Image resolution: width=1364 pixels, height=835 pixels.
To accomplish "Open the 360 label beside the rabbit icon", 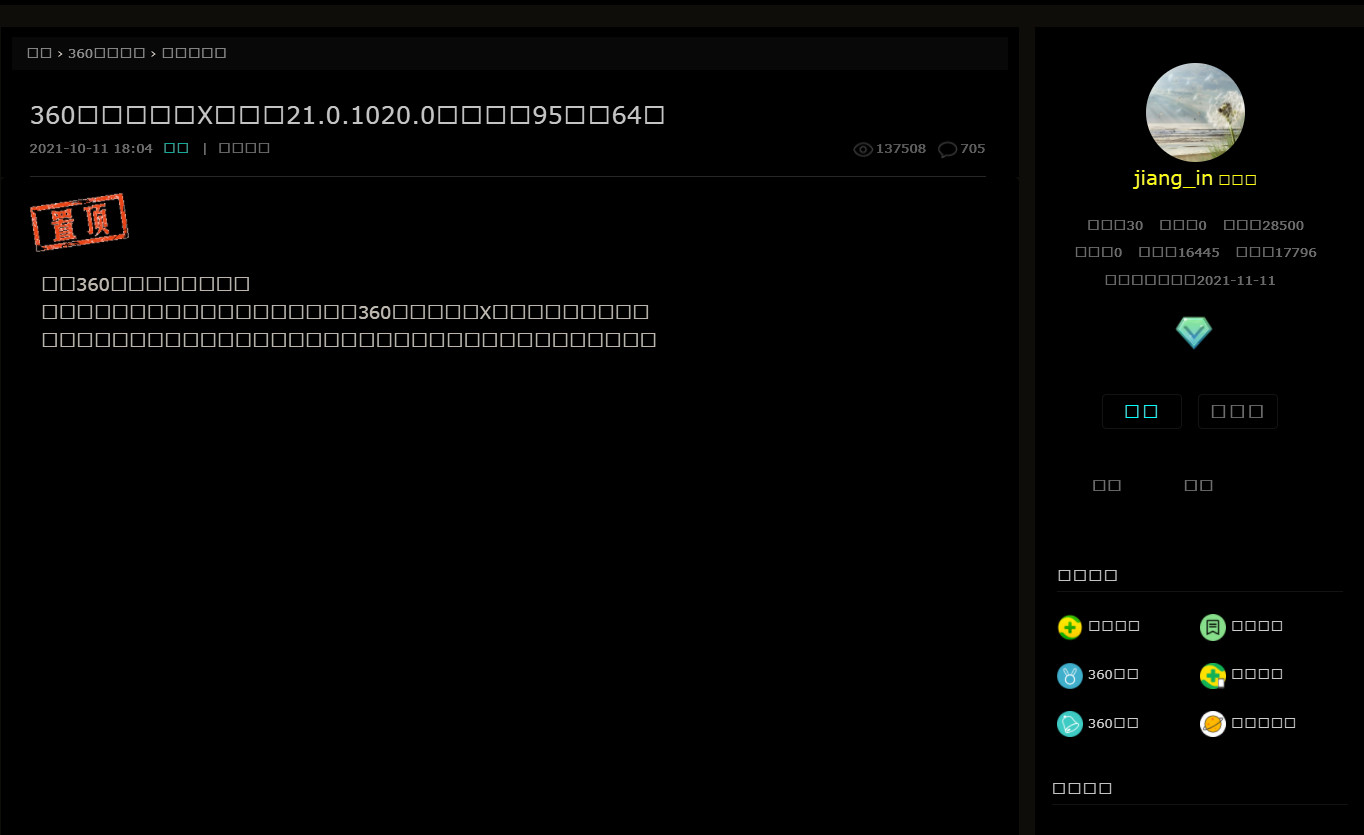I will (x=1113, y=675).
